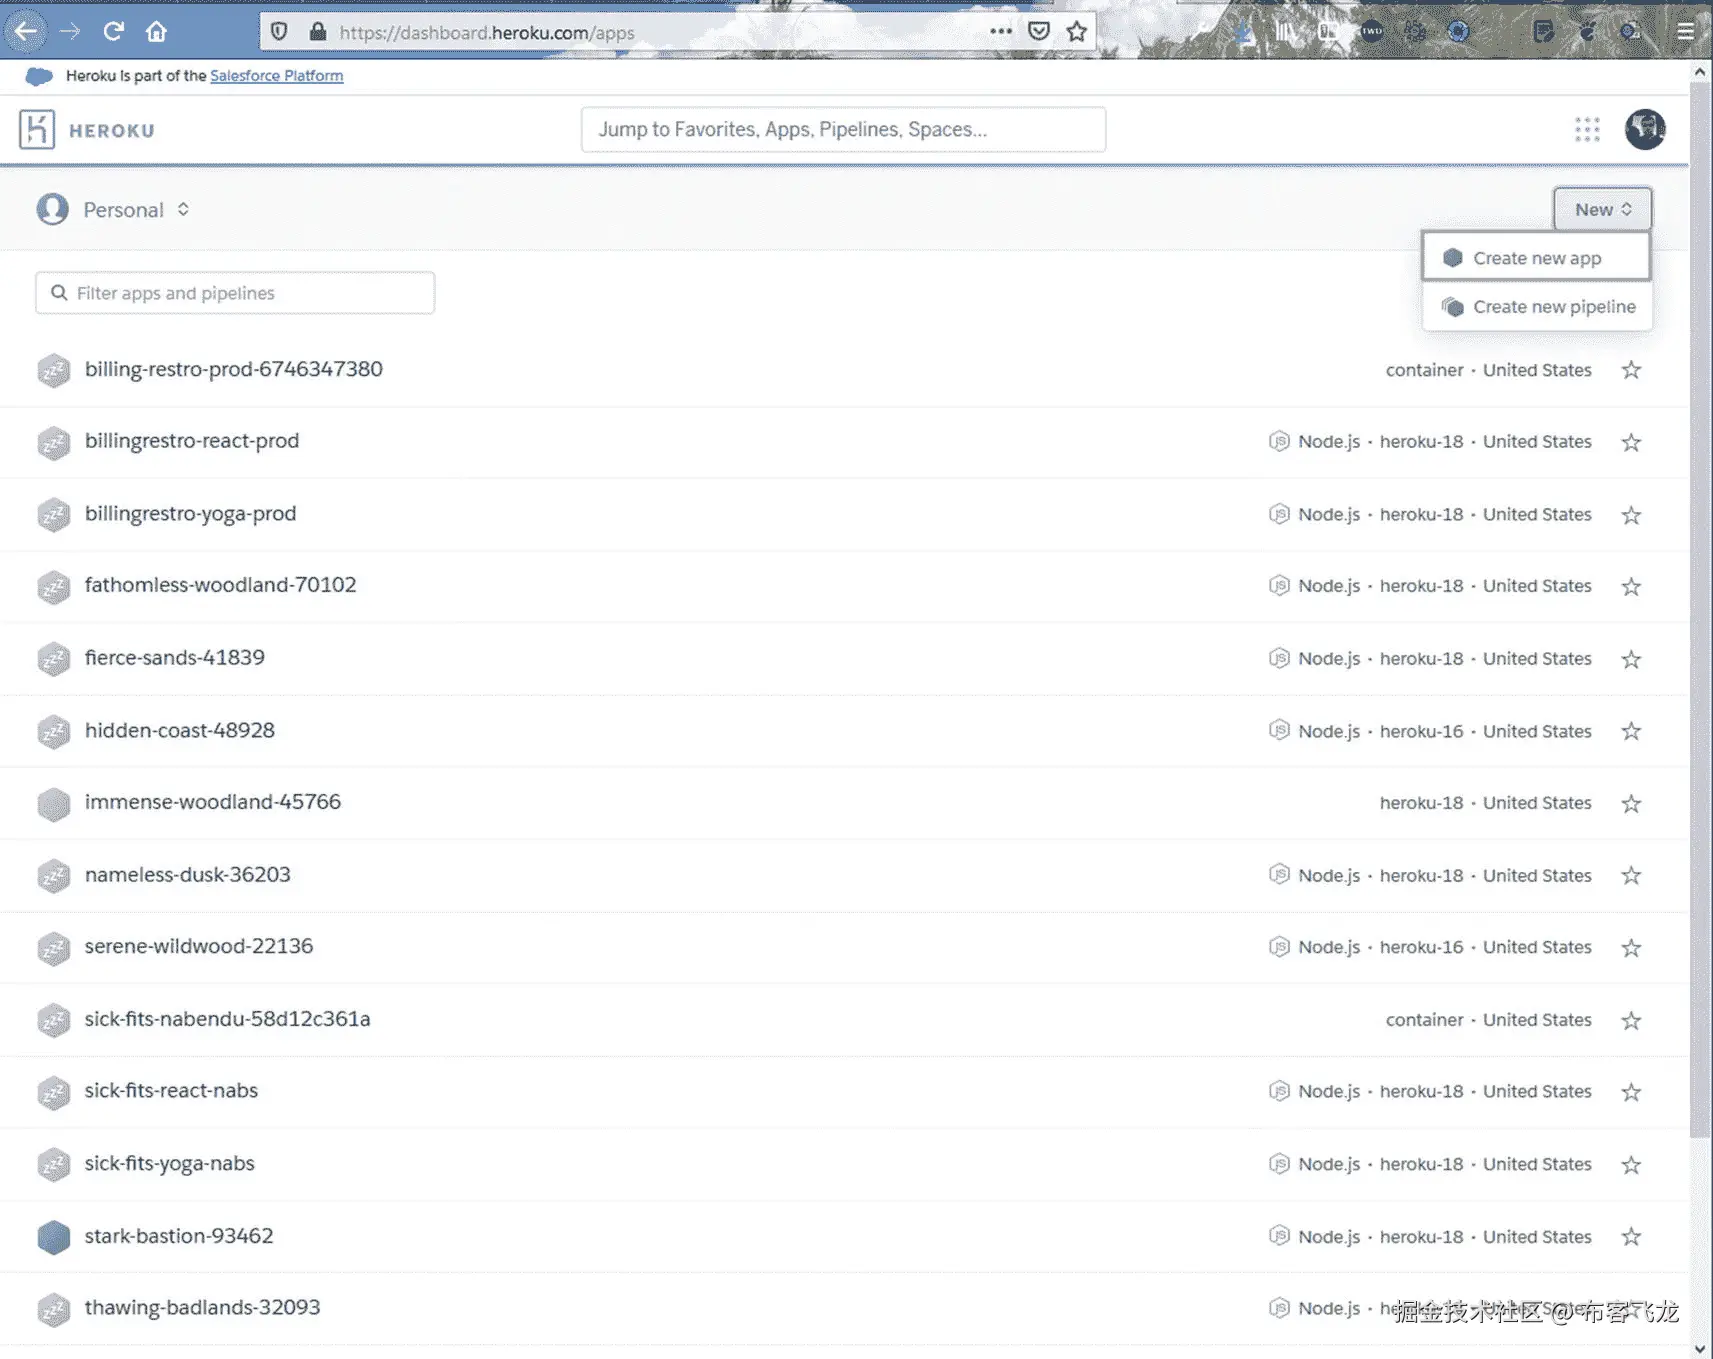Click the blue app icon for stark-bastion-93462
The height and width of the screenshot is (1359, 1713).
tap(54, 1237)
